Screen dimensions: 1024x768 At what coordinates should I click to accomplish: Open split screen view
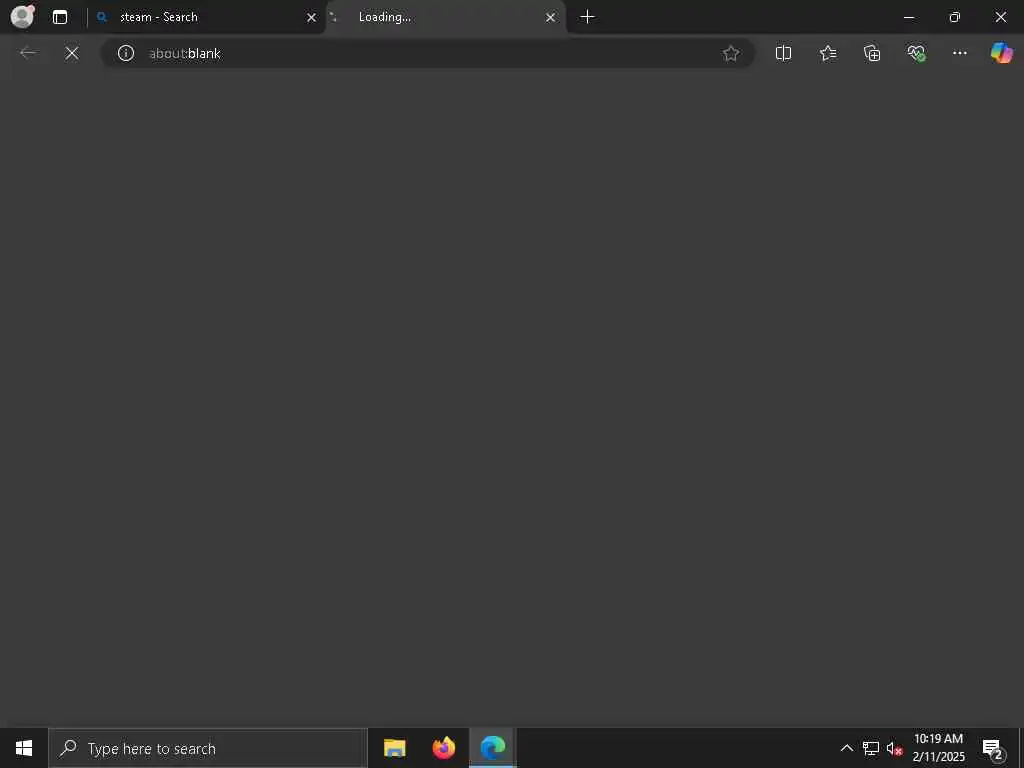click(x=783, y=53)
